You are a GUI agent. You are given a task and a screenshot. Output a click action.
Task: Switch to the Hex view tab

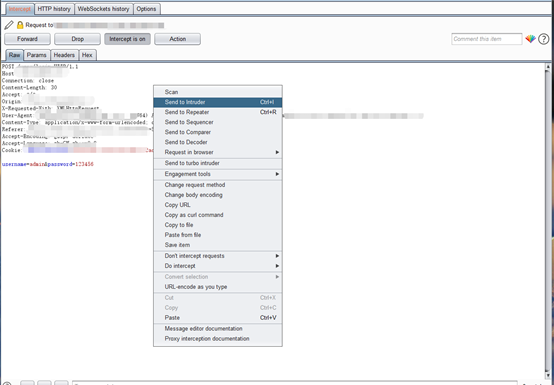87,55
